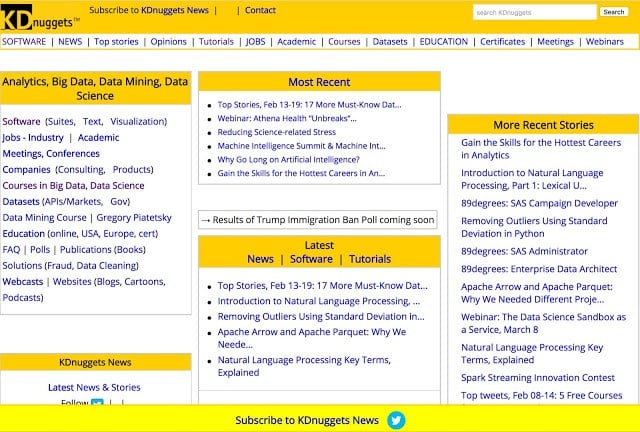Screen dimensions: 640x432
Task: Open Removing Outliers story in More Recent Stories
Action: pos(534,227)
